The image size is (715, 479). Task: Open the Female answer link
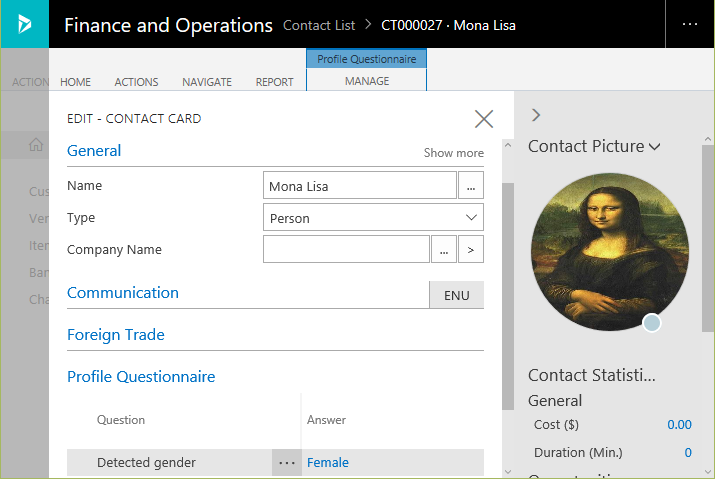(x=328, y=463)
